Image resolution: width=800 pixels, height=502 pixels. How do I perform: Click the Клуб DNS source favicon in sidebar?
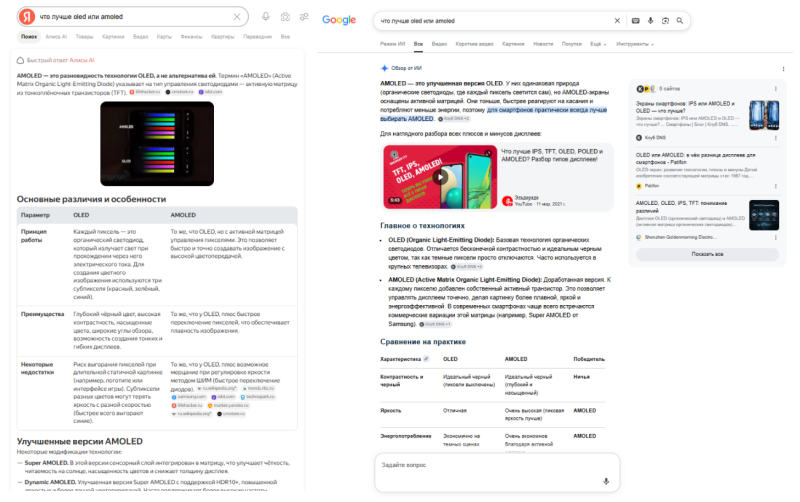tap(639, 138)
